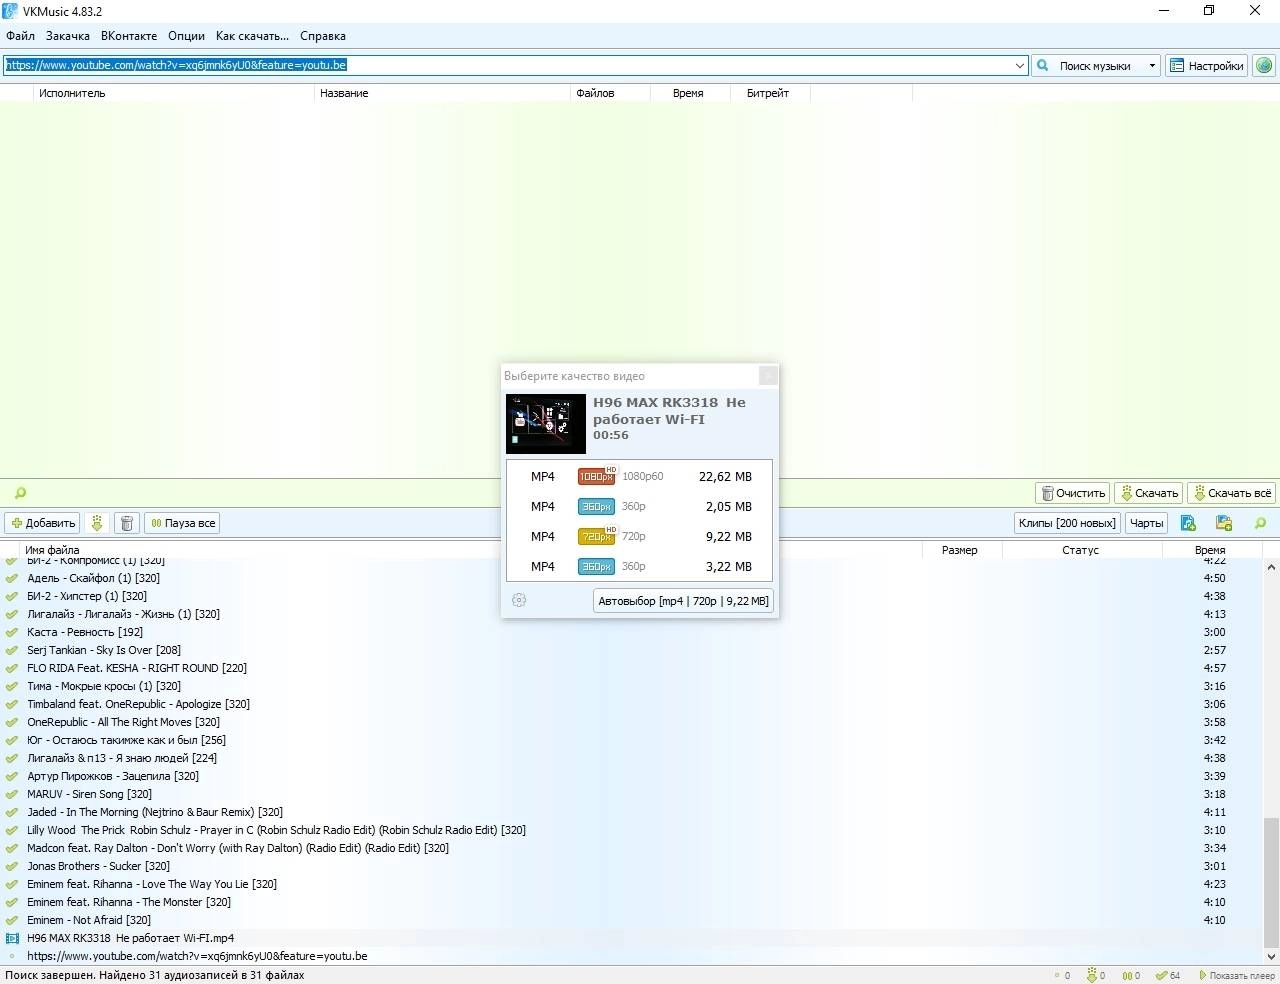
Task: Open the Чарты button
Action: (1146, 523)
